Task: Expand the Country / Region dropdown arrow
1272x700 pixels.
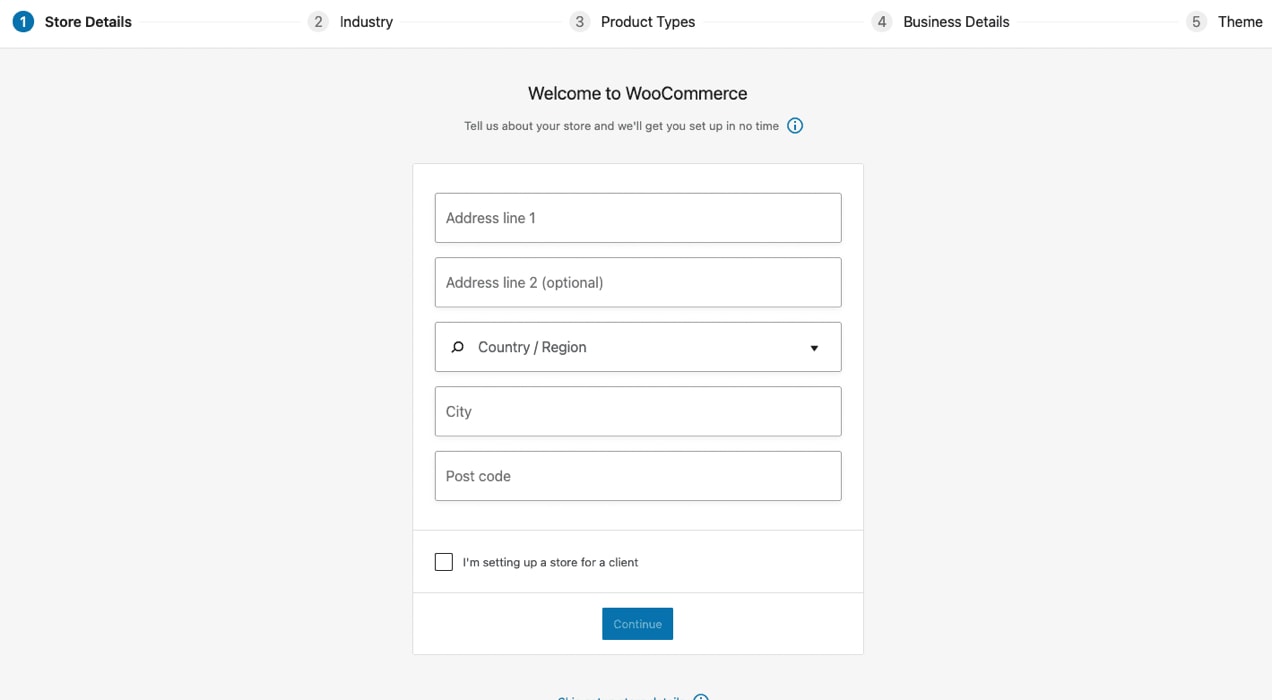Action: (814, 348)
